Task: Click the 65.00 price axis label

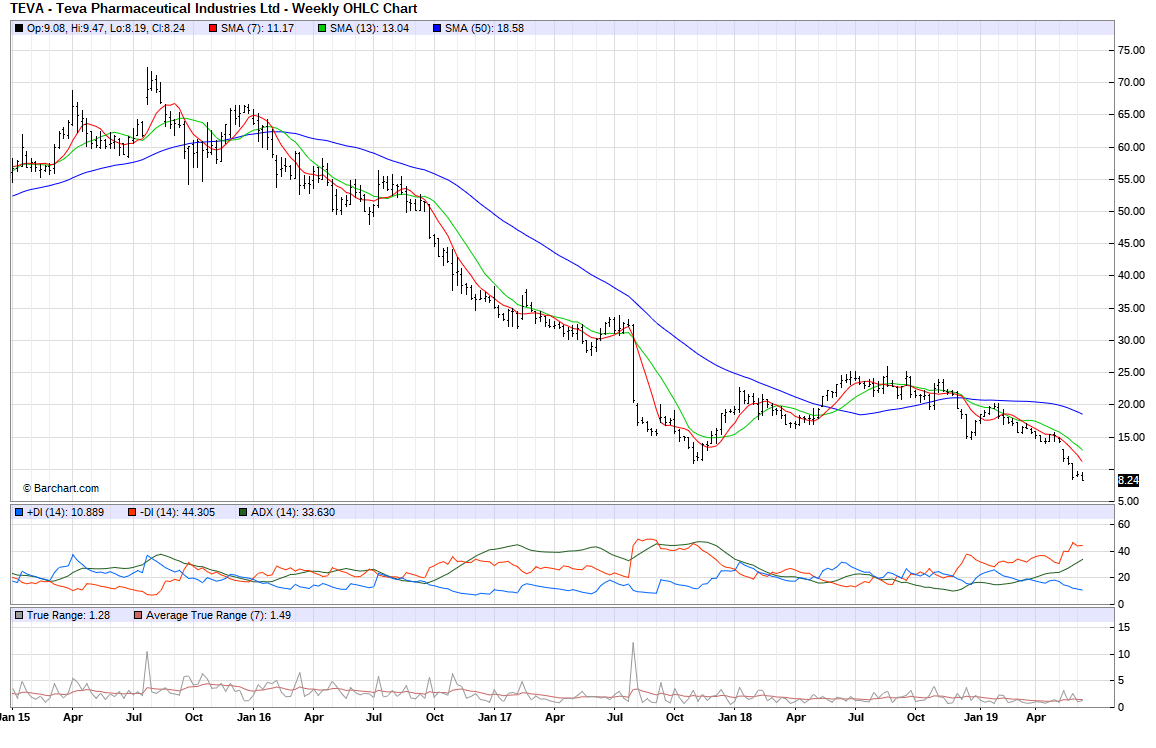Action: [x=1132, y=115]
